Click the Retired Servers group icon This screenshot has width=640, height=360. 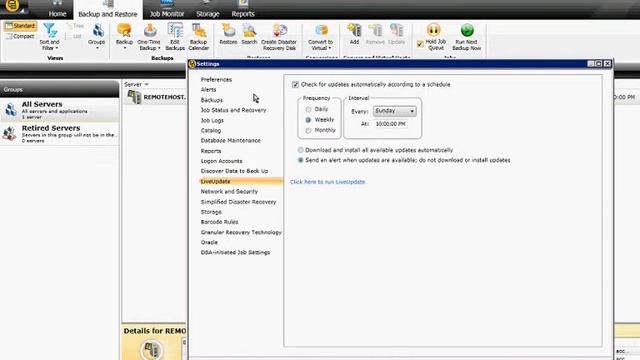[10, 134]
